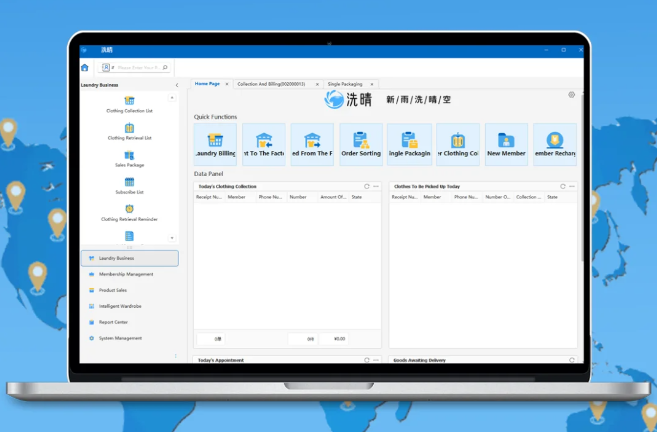Open the Sales Package sidebar item
This screenshot has width=657, height=432.
129,159
